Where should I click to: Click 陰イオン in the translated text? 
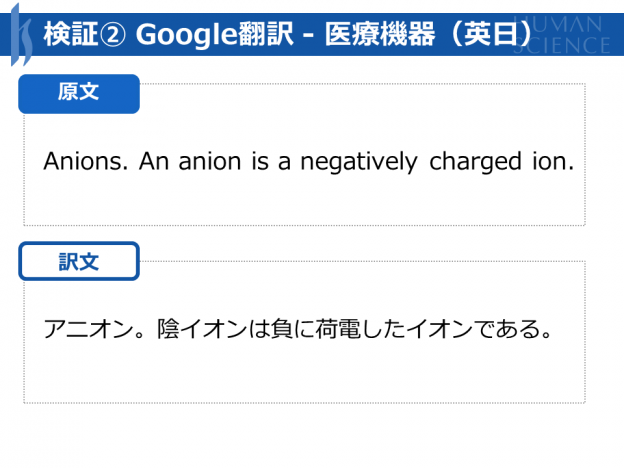202,329
